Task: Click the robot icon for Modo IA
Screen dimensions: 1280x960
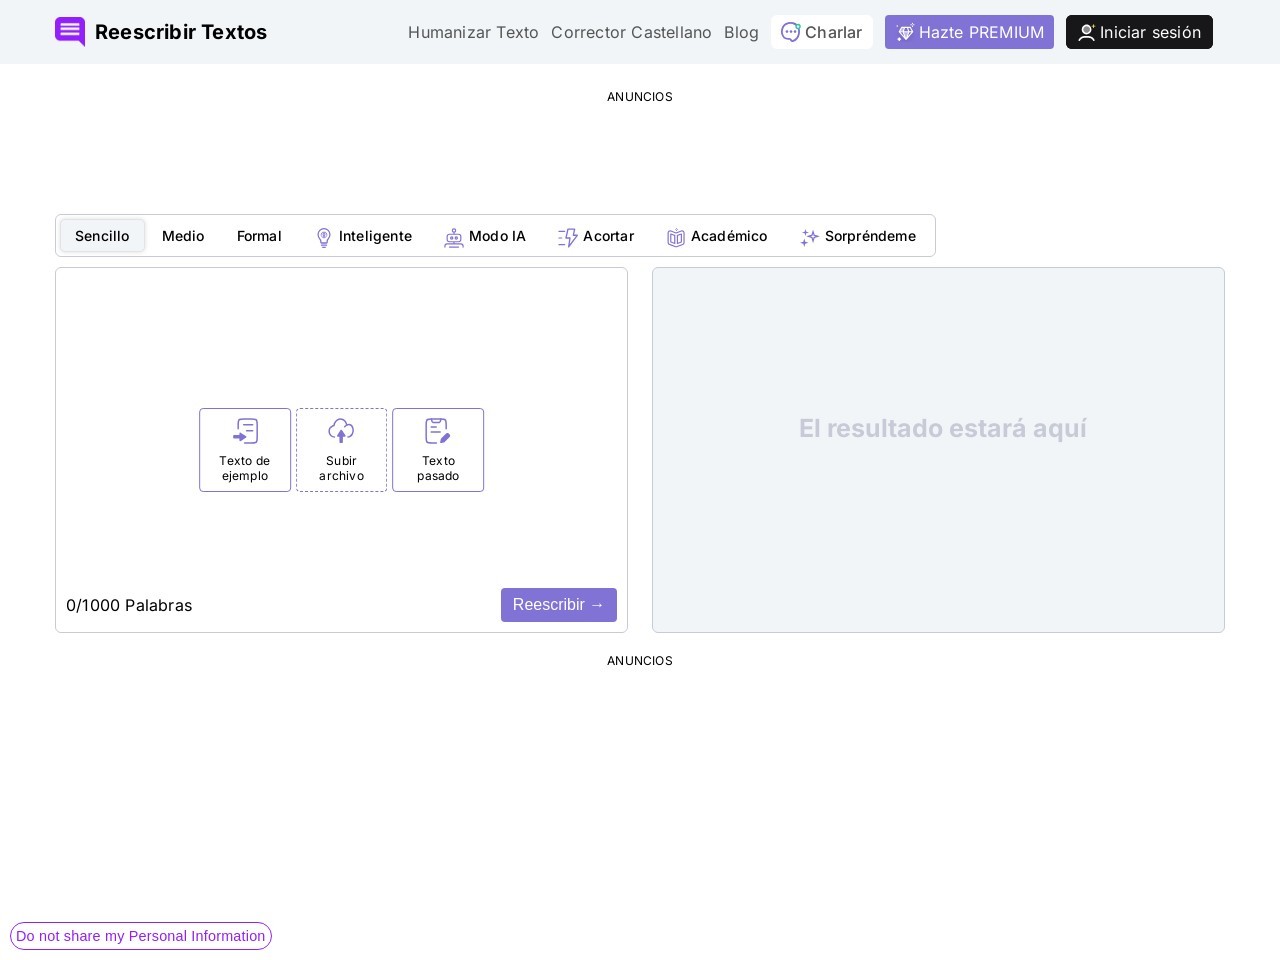Action: point(454,237)
